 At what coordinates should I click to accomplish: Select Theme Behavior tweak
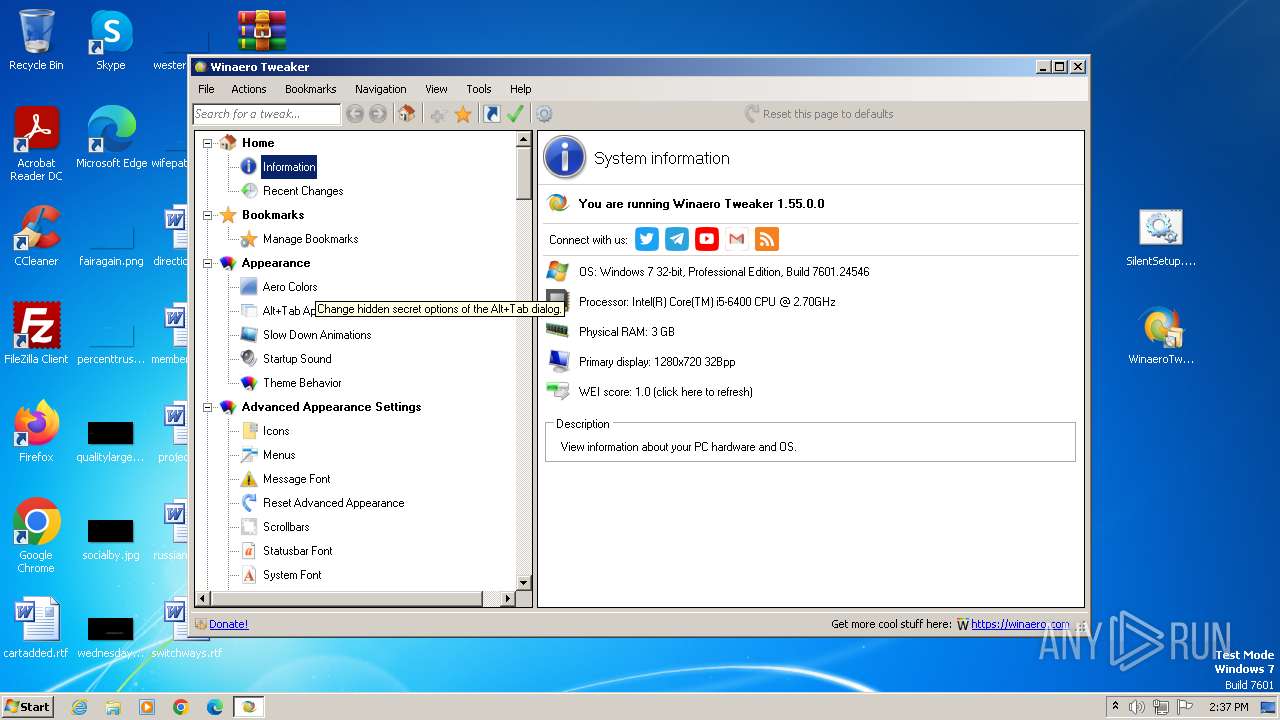point(302,383)
